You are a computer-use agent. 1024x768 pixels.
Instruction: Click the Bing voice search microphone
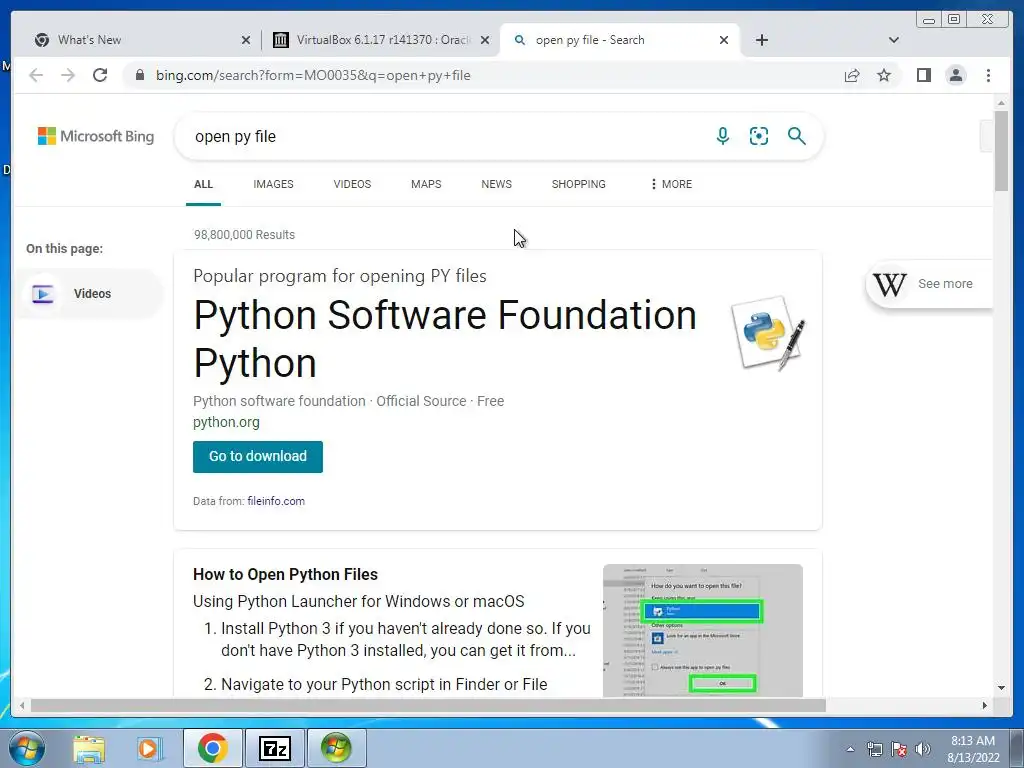722,136
